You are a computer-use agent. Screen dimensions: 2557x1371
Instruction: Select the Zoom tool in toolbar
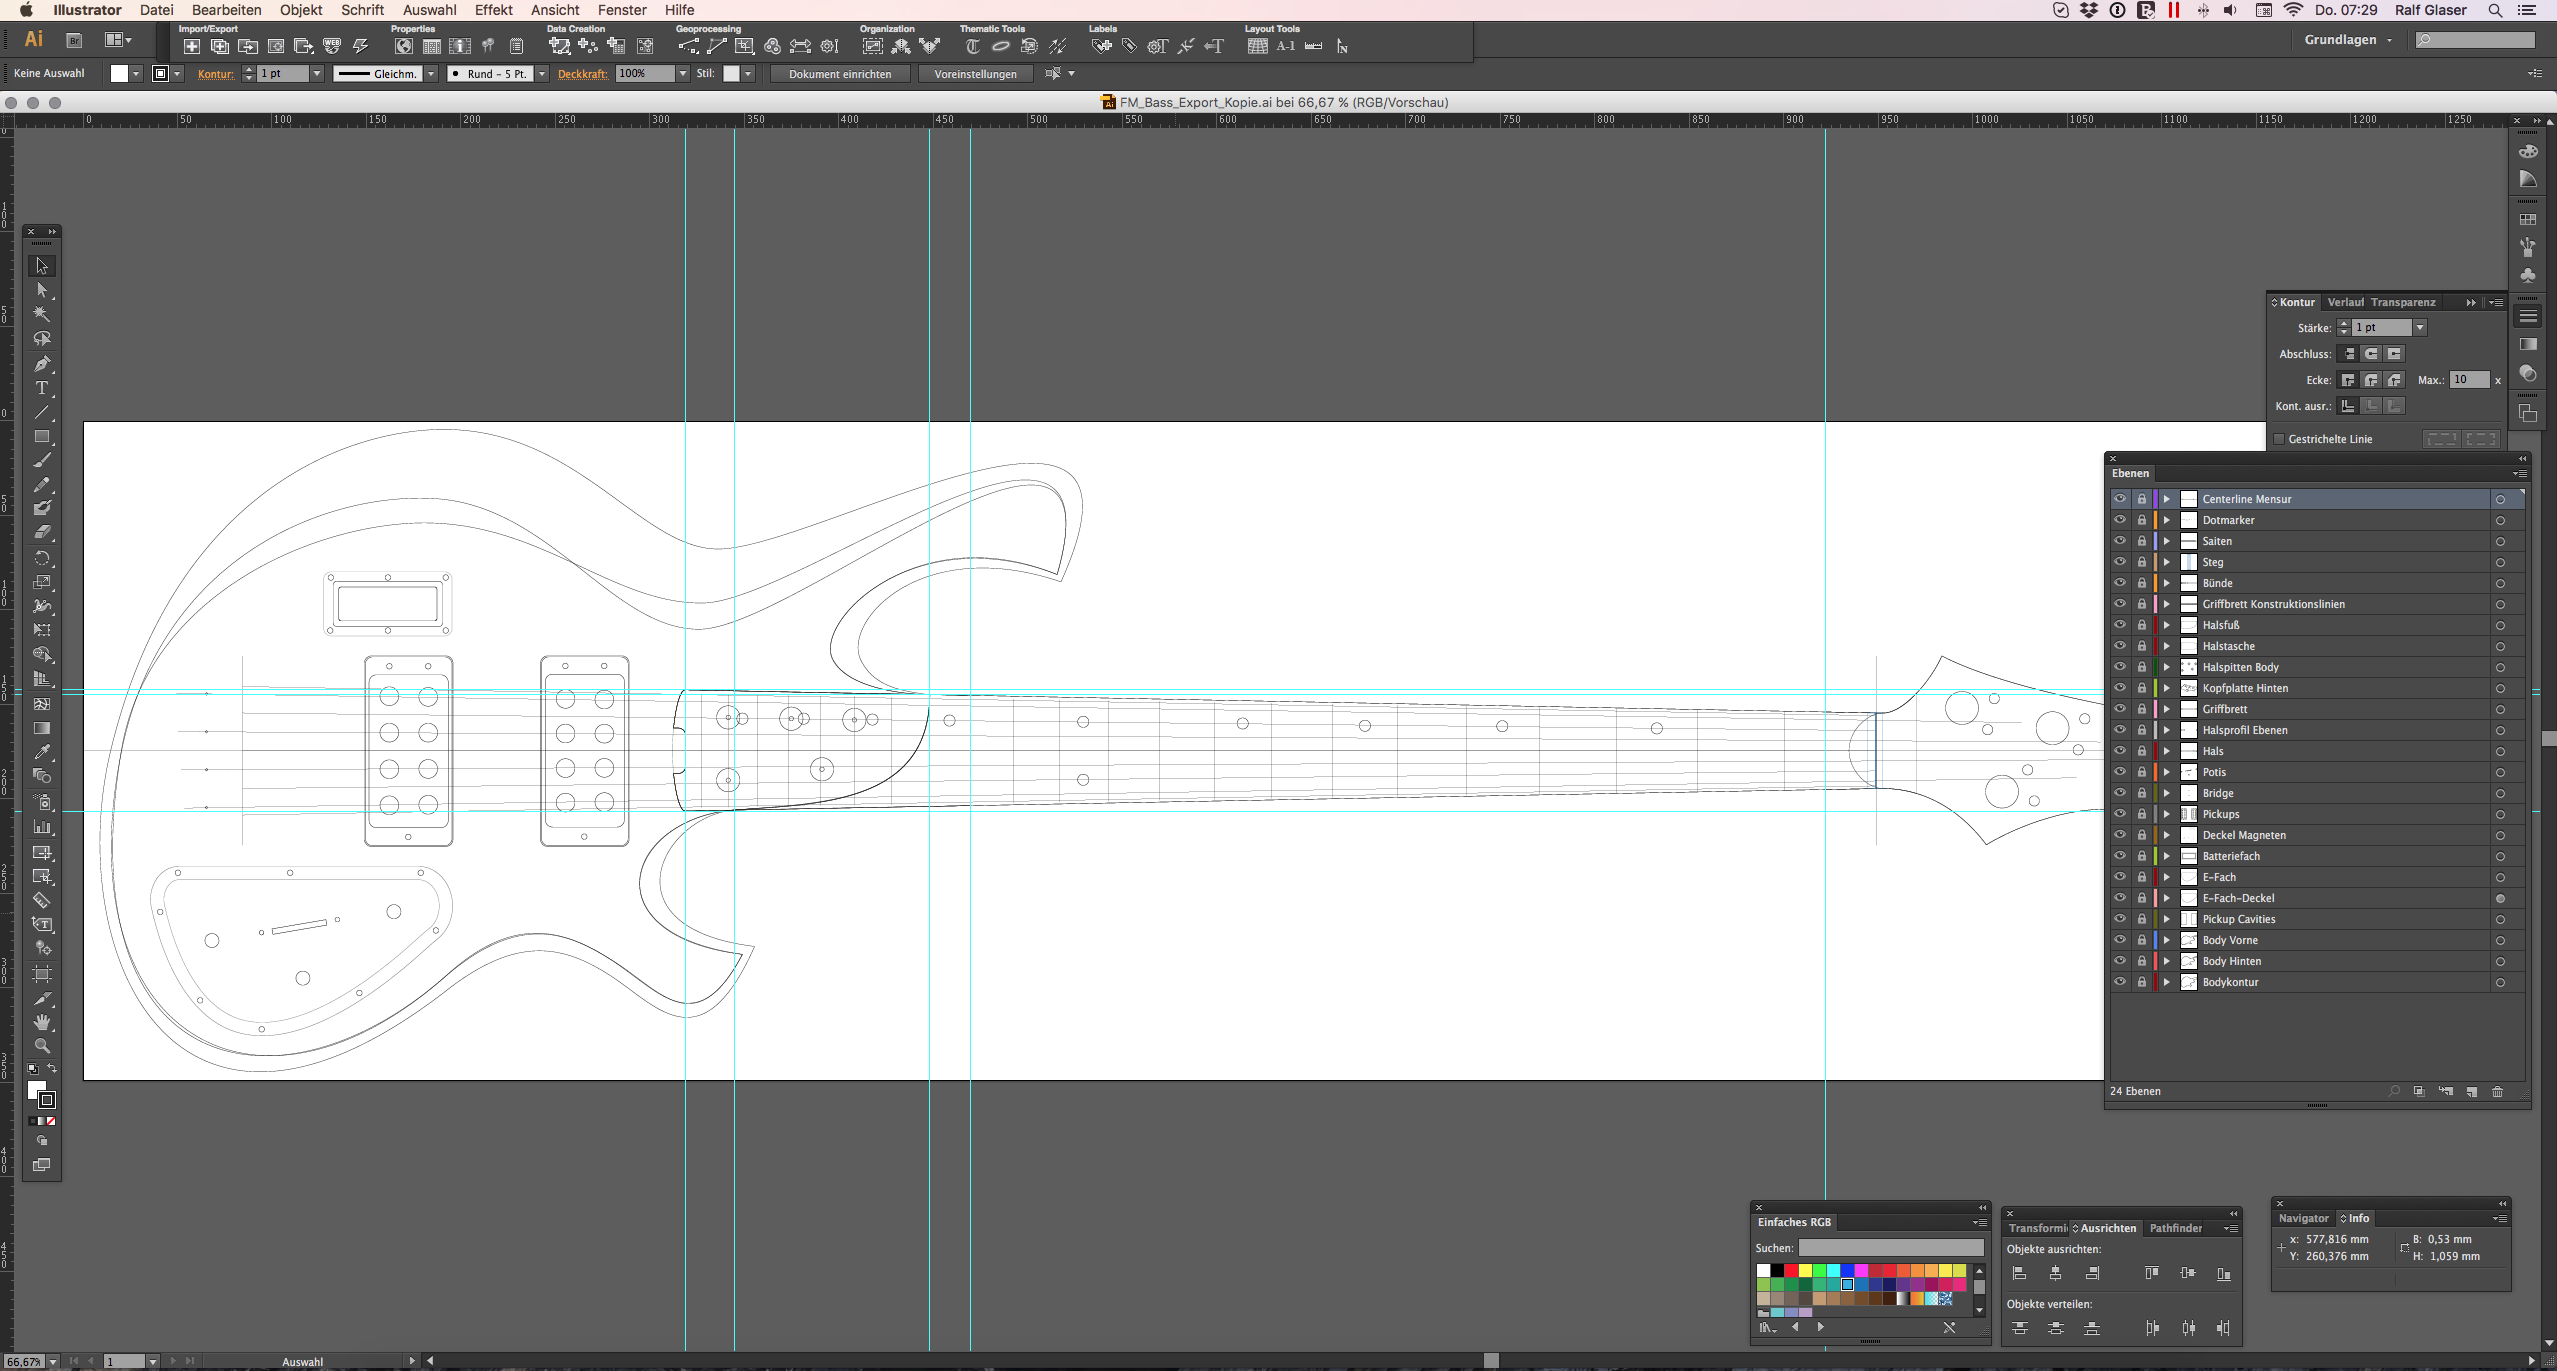coord(46,1046)
